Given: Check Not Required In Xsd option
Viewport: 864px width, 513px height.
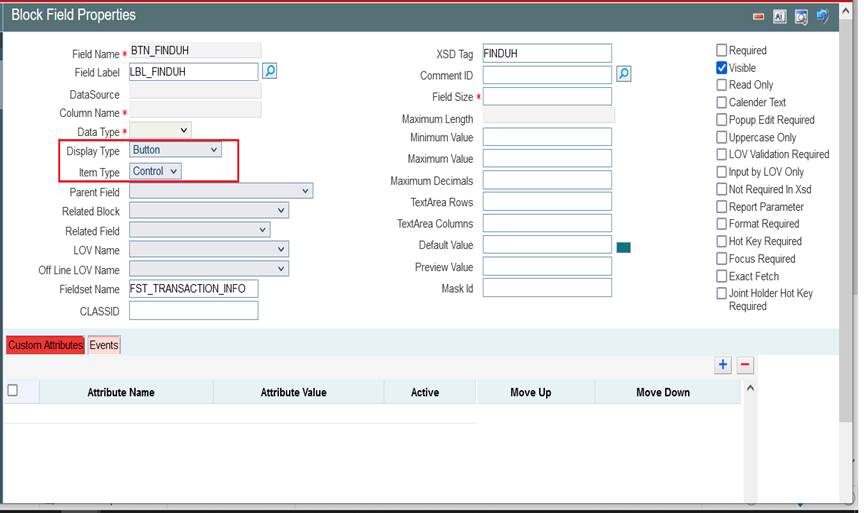Looking at the screenshot, I should [721, 189].
